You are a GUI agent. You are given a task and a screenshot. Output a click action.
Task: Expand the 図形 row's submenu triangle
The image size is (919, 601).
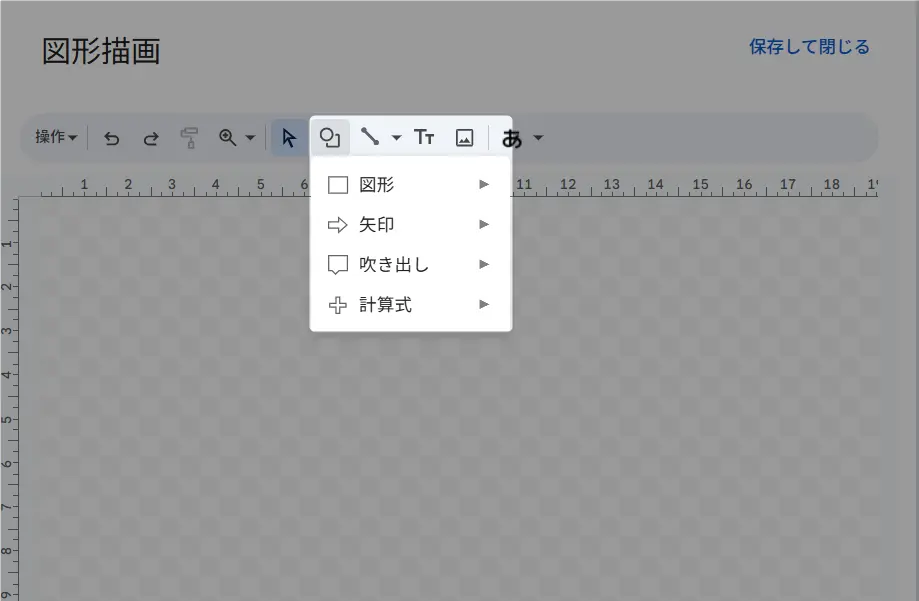pos(484,185)
